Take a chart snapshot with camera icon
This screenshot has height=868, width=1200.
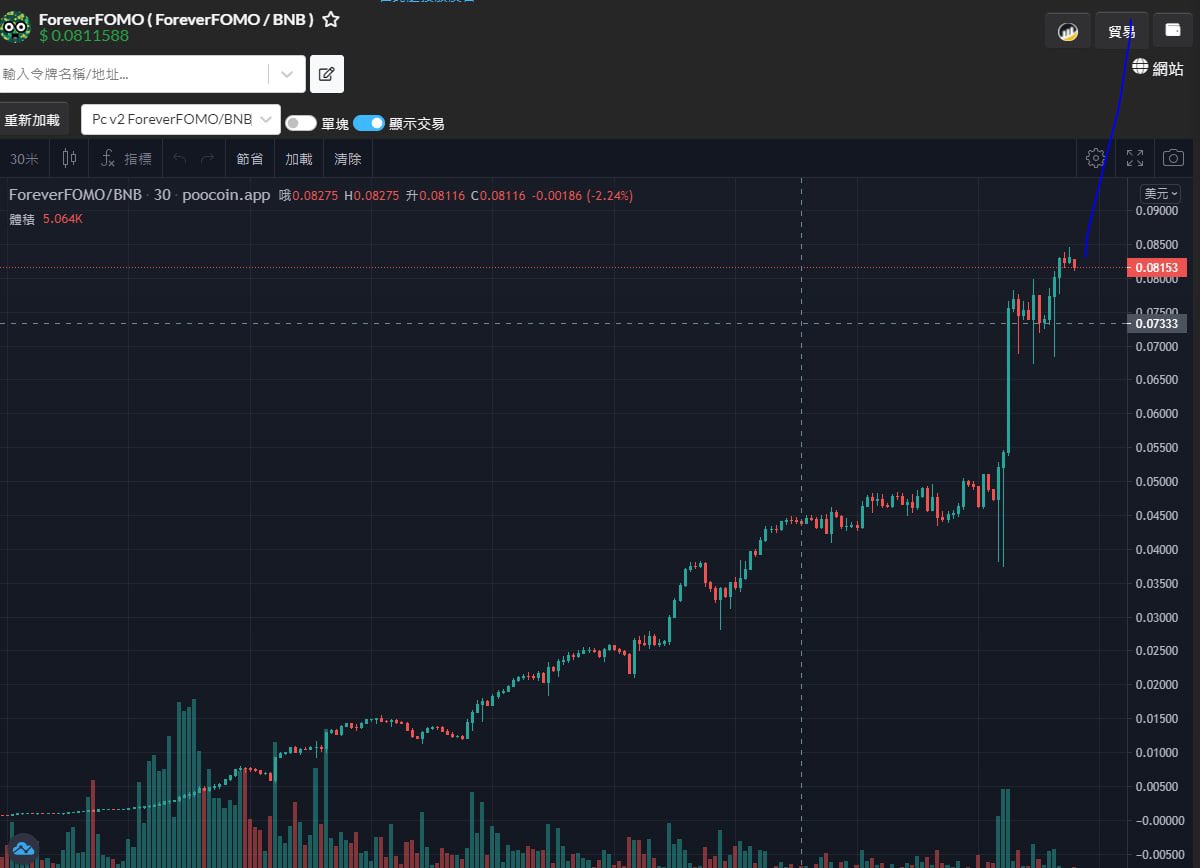tap(1173, 158)
